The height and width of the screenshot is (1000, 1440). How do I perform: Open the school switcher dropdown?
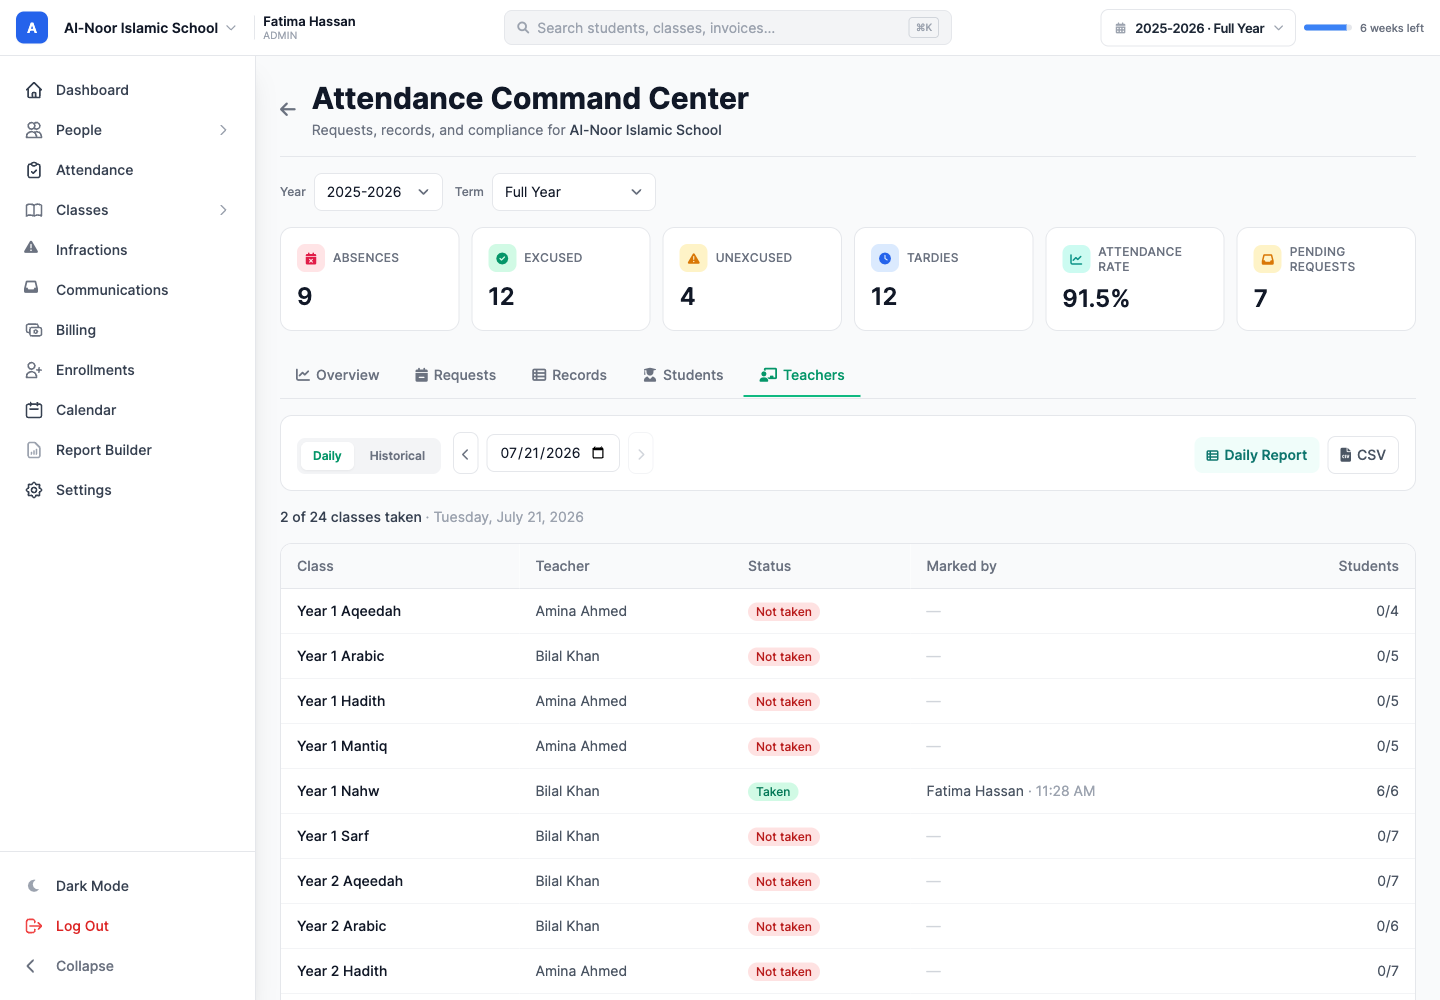pyautogui.click(x=150, y=28)
